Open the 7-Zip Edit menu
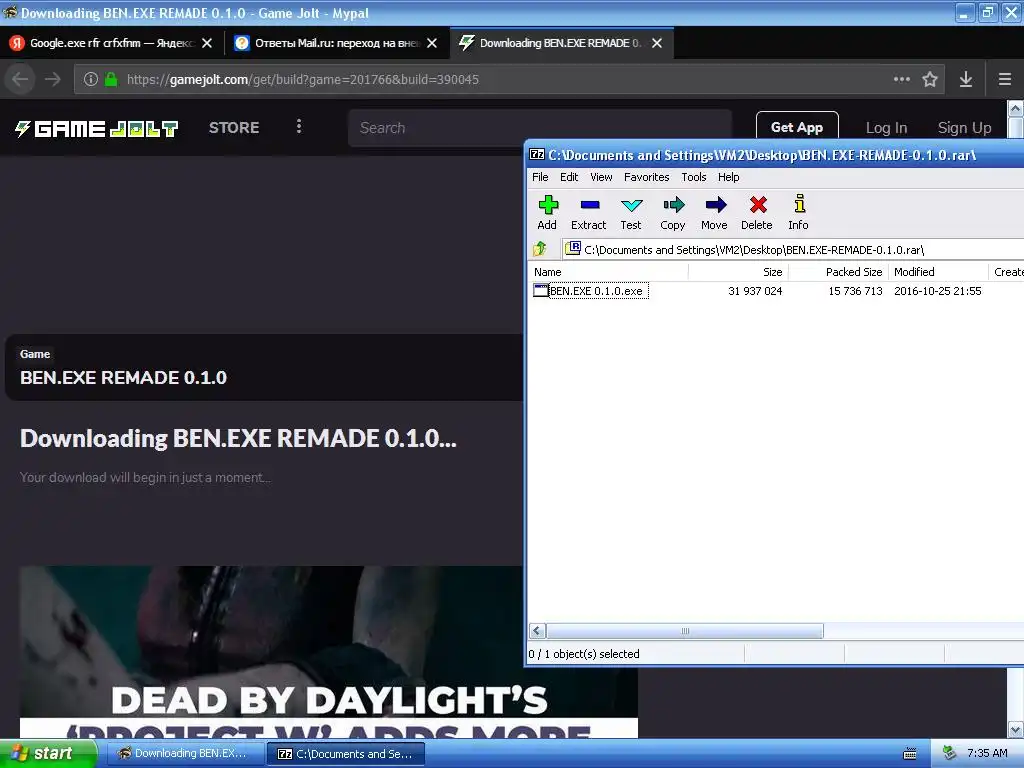This screenshot has width=1024, height=768. point(569,177)
